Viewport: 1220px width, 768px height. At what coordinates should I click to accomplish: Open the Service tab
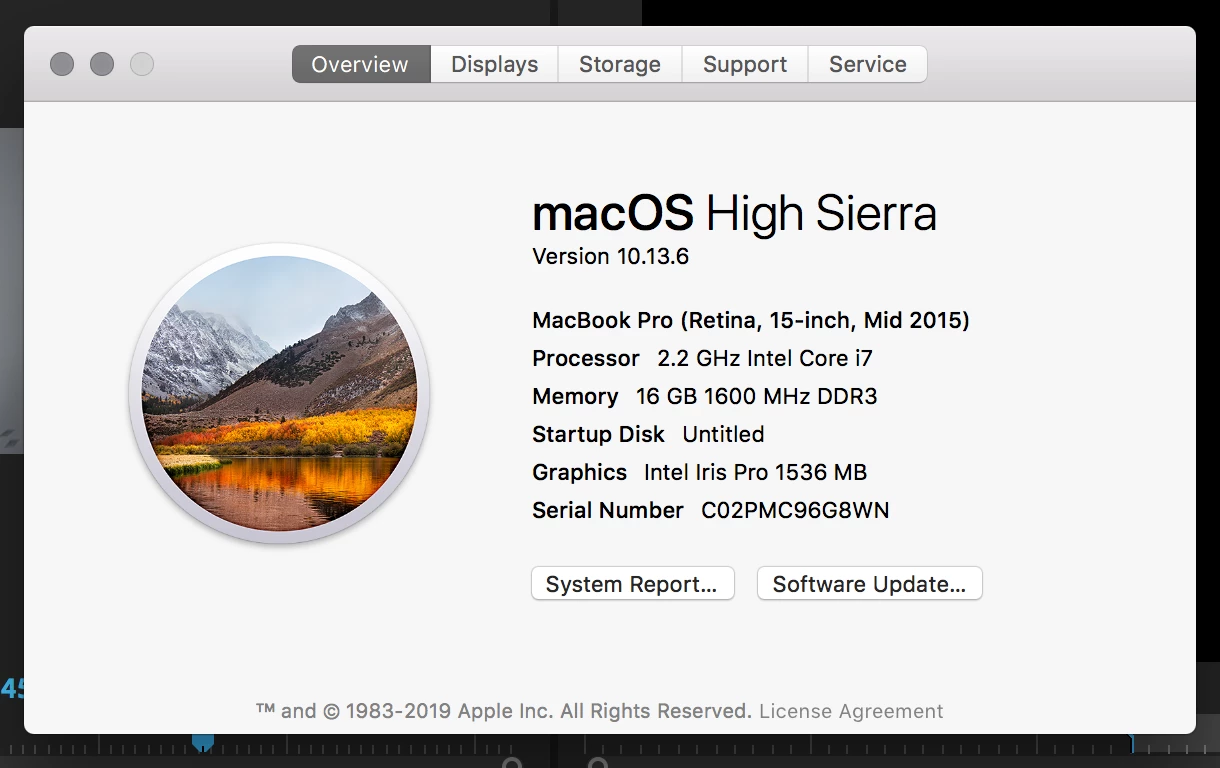(x=867, y=64)
